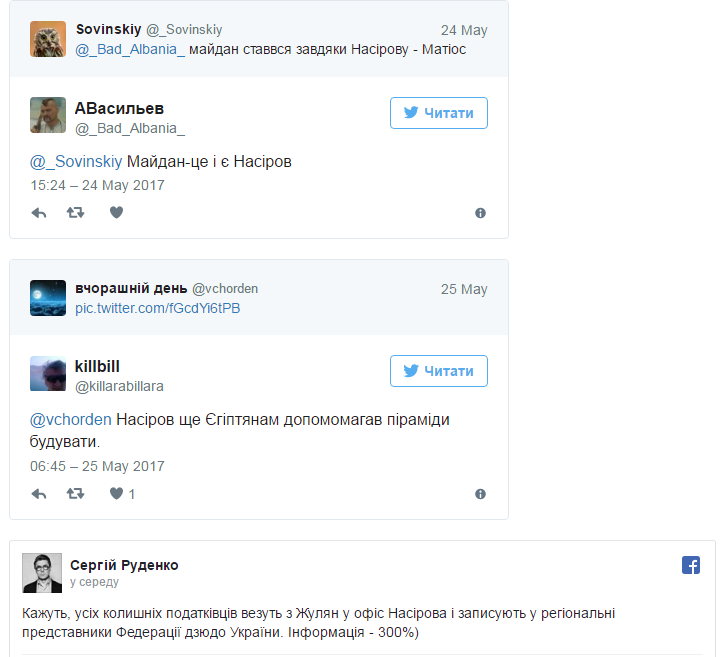
Task: Open вчорашній день's moon avatar
Action: [48, 298]
